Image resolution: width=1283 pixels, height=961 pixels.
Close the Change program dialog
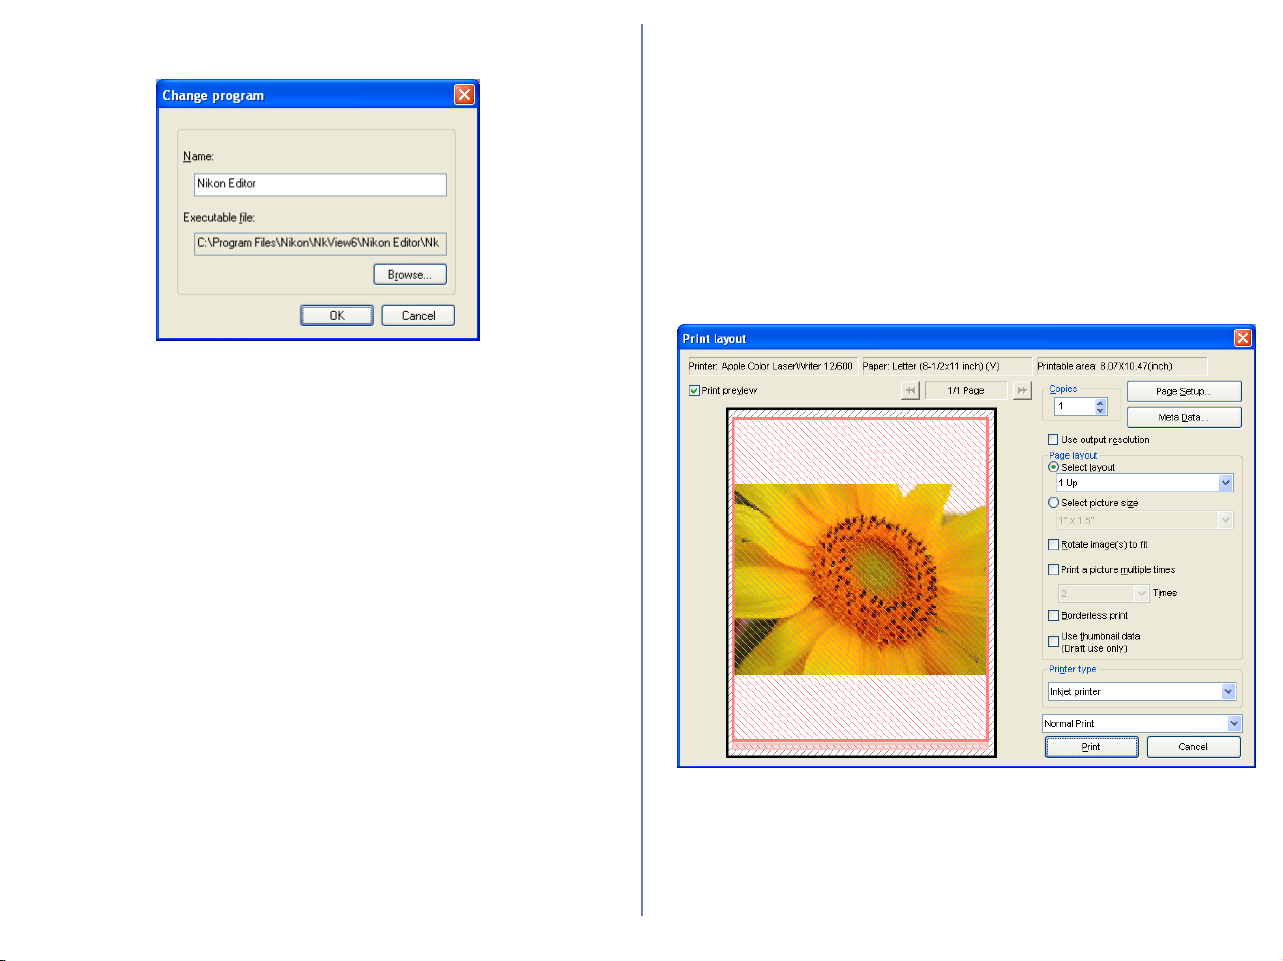[465, 95]
